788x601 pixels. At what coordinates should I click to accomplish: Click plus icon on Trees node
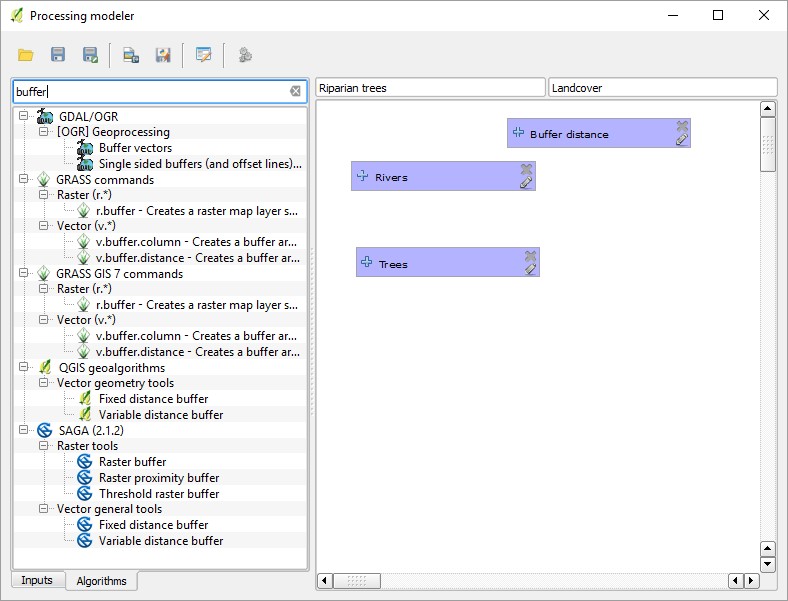[367, 262]
